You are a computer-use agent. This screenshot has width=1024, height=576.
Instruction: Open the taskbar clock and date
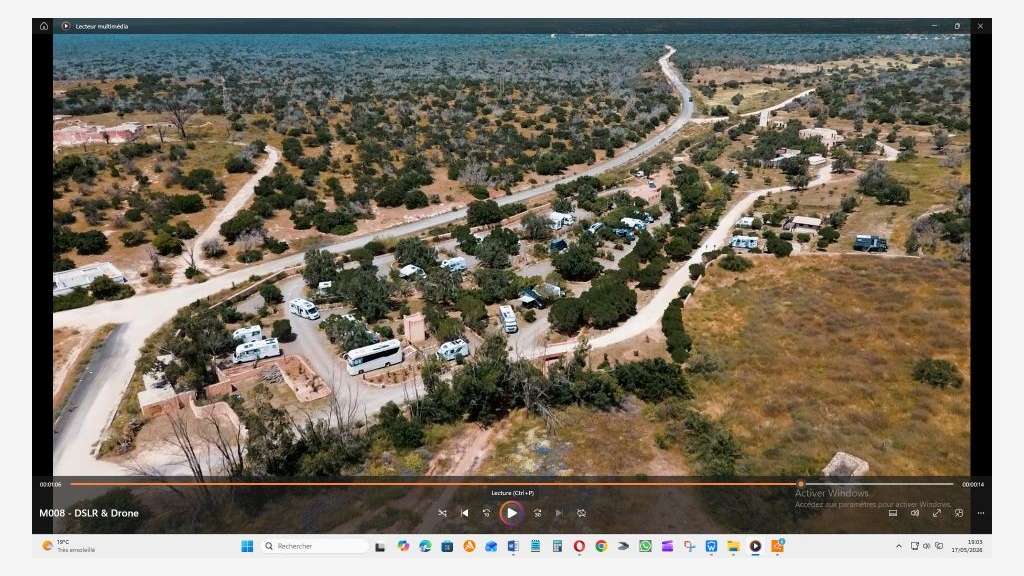point(967,546)
